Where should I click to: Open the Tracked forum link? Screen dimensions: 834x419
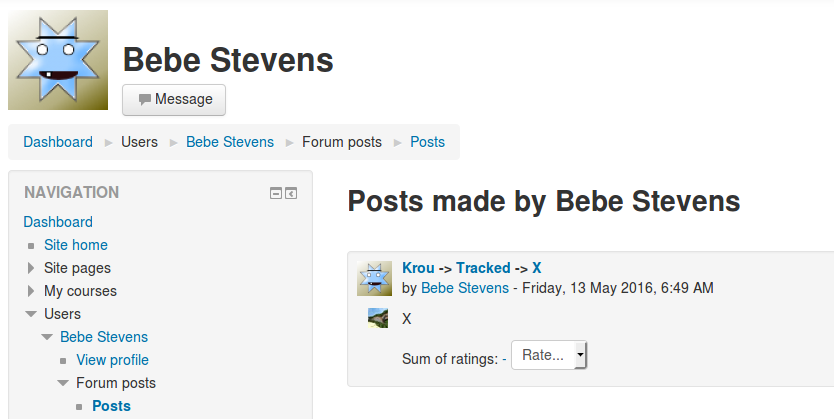[x=483, y=268]
